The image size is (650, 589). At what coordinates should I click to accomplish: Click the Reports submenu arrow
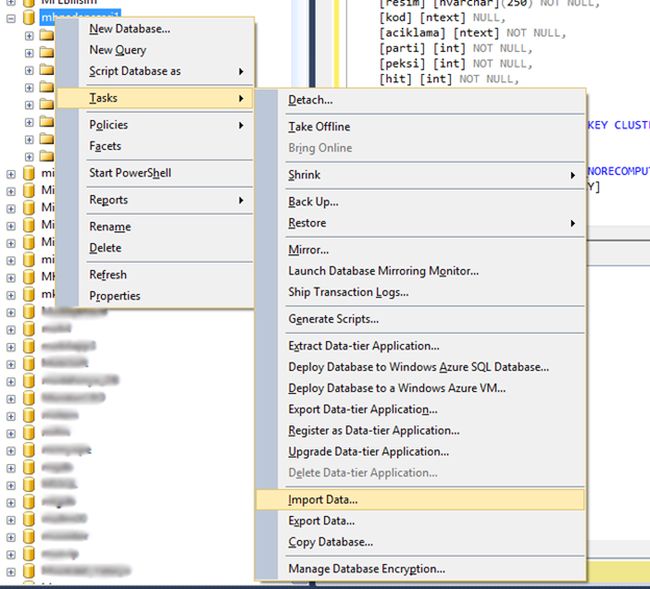point(241,200)
